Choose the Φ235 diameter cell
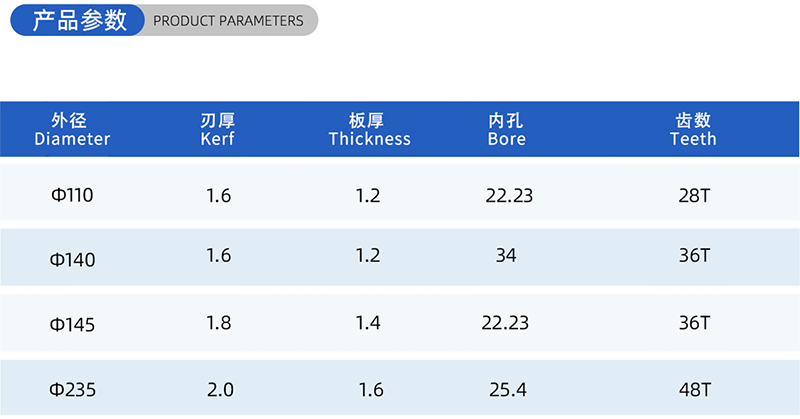The image size is (800, 419). click(x=73, y=390)
